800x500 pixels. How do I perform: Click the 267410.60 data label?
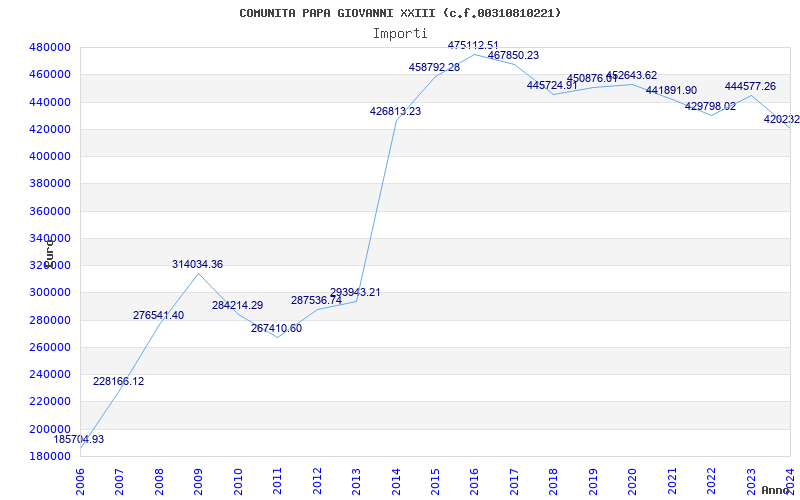[x=276, y=329]
